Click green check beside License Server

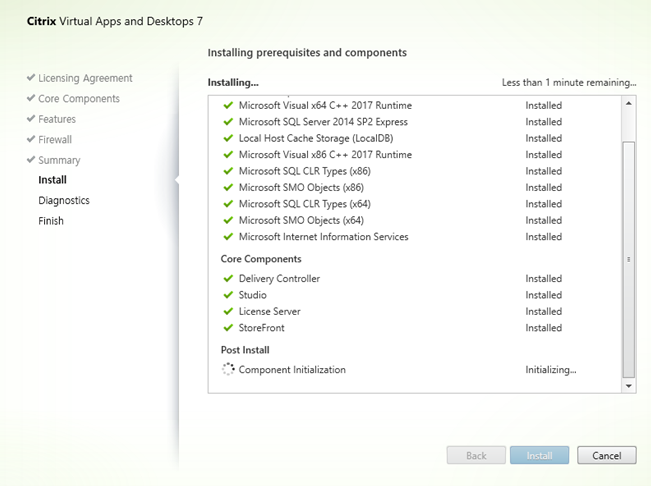click(x=228, y=311)
